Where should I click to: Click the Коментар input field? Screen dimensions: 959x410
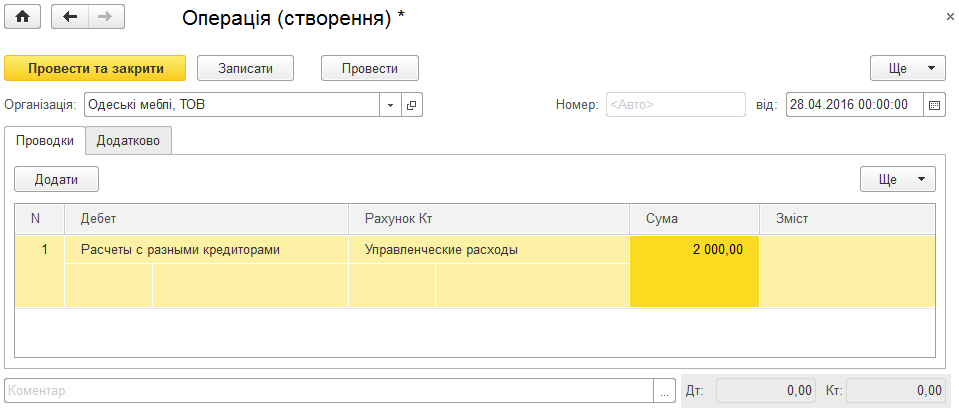coord(329,390)
